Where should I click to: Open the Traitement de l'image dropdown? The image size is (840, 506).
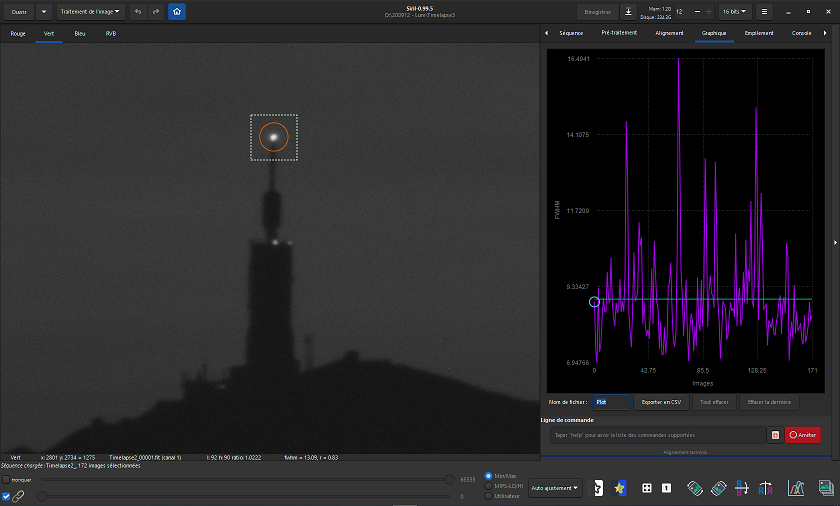pyautogui.click(x=90, y=12)
